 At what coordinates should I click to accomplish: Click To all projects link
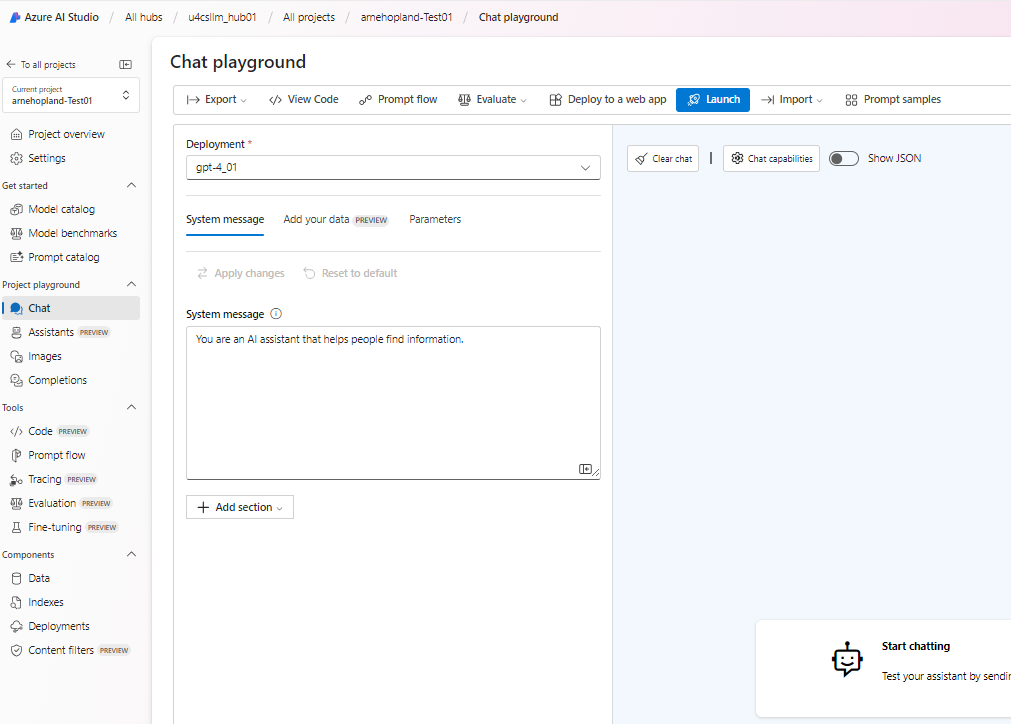(48, 64)
